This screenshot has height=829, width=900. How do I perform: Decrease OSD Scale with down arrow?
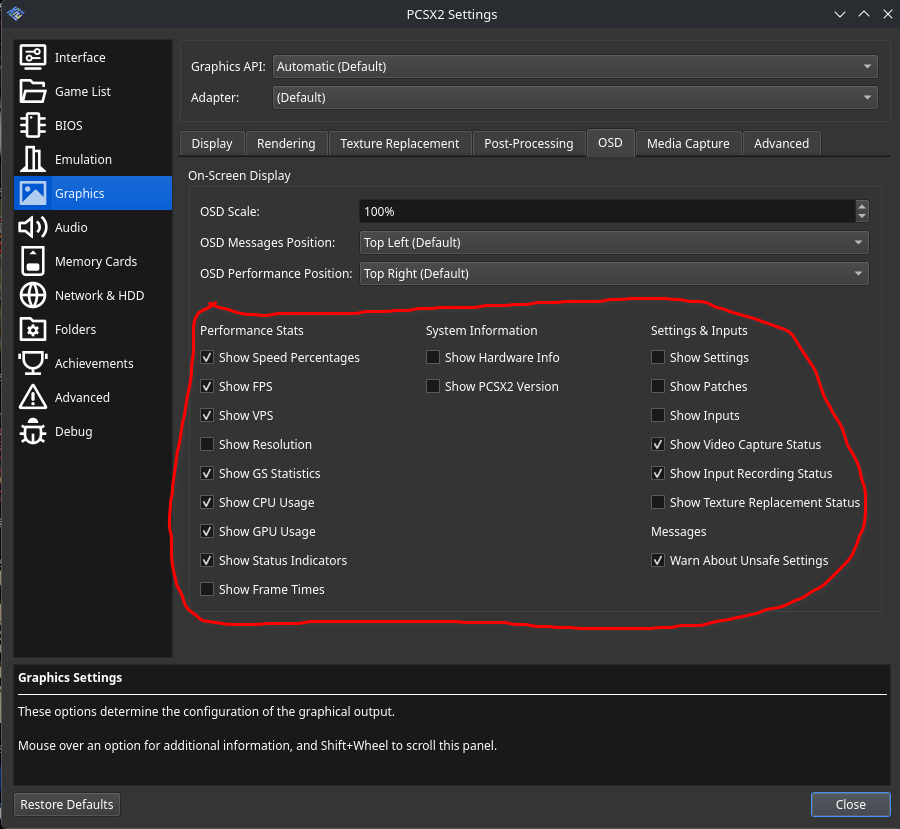[862, 216]
